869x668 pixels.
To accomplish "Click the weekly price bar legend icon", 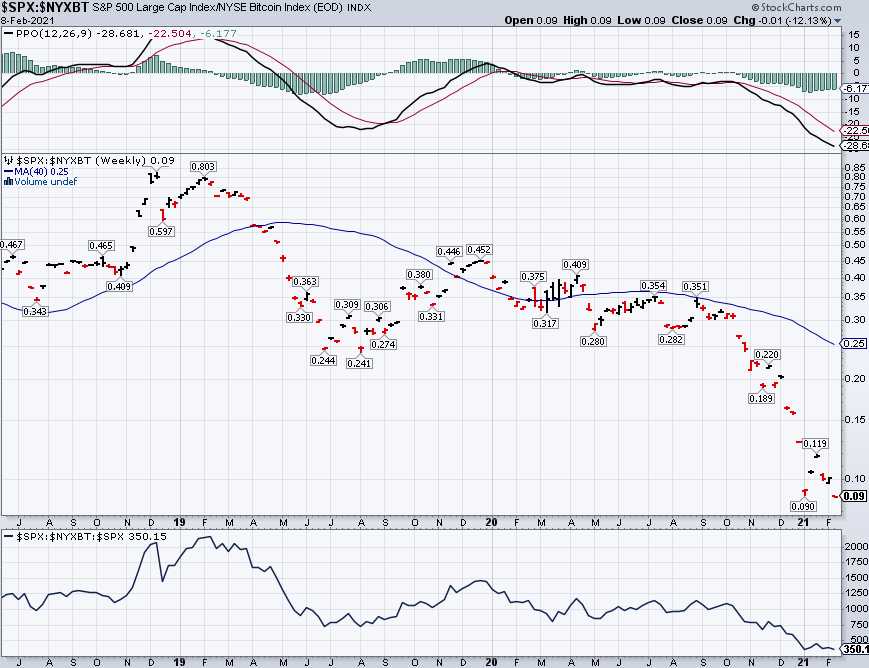I will coord(8,161).
